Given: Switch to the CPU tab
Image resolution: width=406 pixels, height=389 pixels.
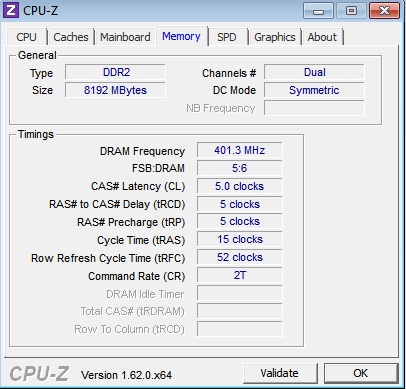Looking at the screenshot, I should pyautogui.click(x=26, y=37).
